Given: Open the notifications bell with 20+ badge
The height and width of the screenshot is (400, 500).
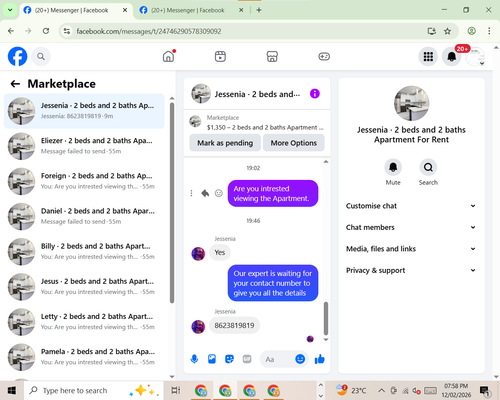Looking at the screenshot, I should 452,56.
